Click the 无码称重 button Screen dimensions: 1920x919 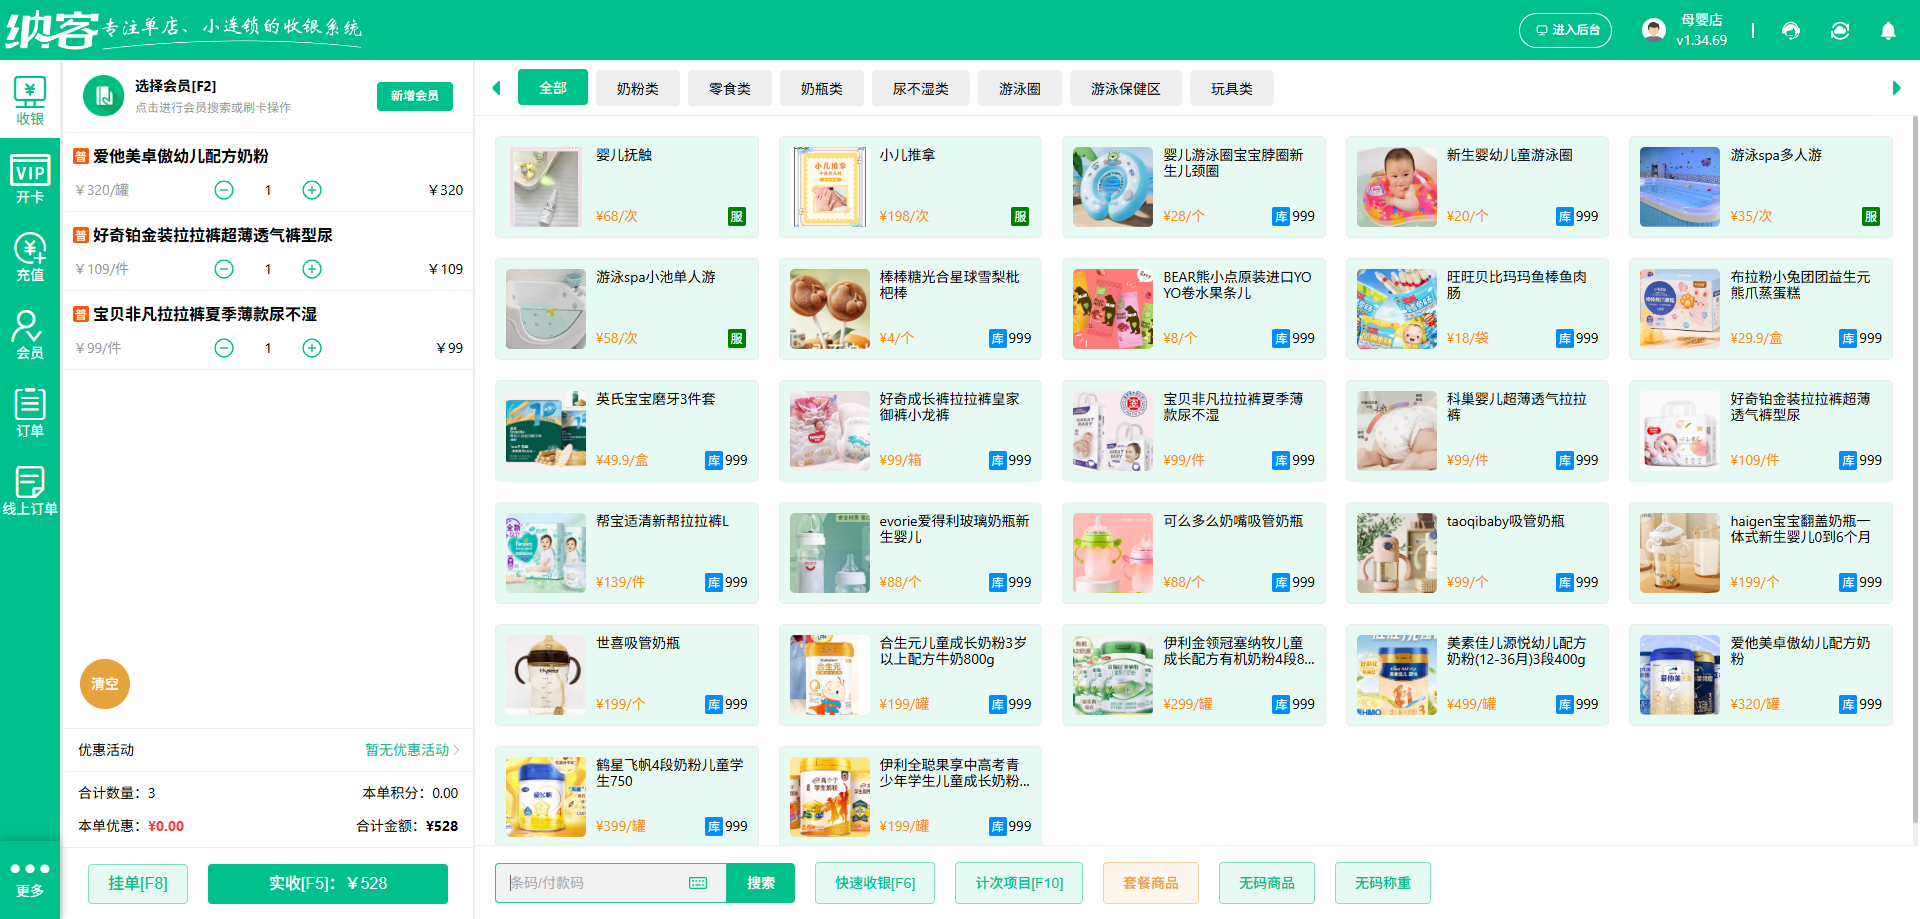click(x=1383, y=883)
